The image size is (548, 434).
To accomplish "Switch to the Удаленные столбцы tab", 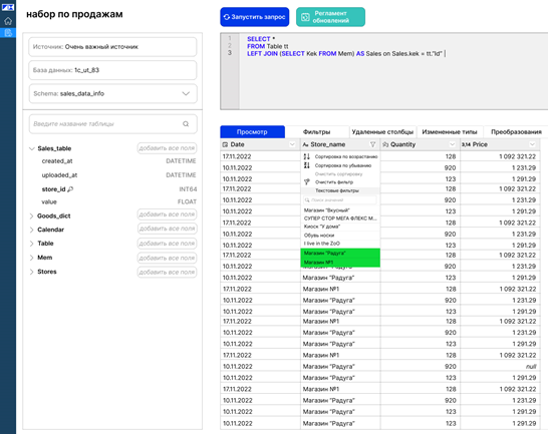I will (383, 132).
